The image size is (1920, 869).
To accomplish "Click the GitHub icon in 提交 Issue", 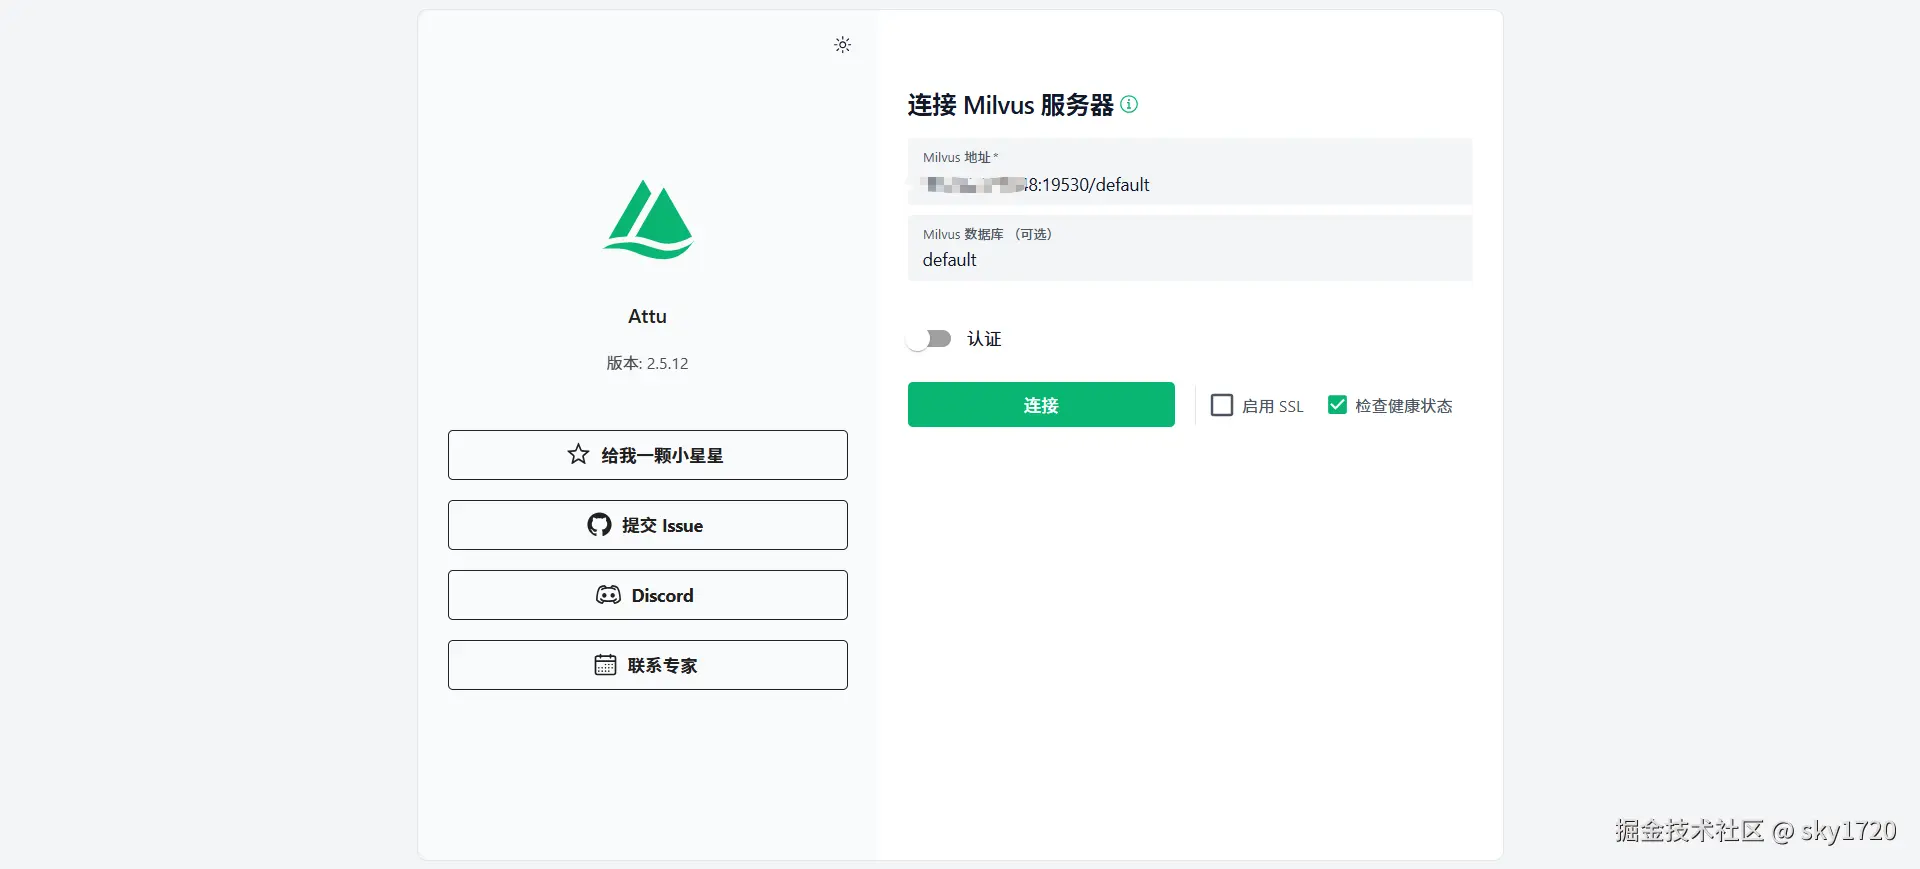I will coord(599,525).
